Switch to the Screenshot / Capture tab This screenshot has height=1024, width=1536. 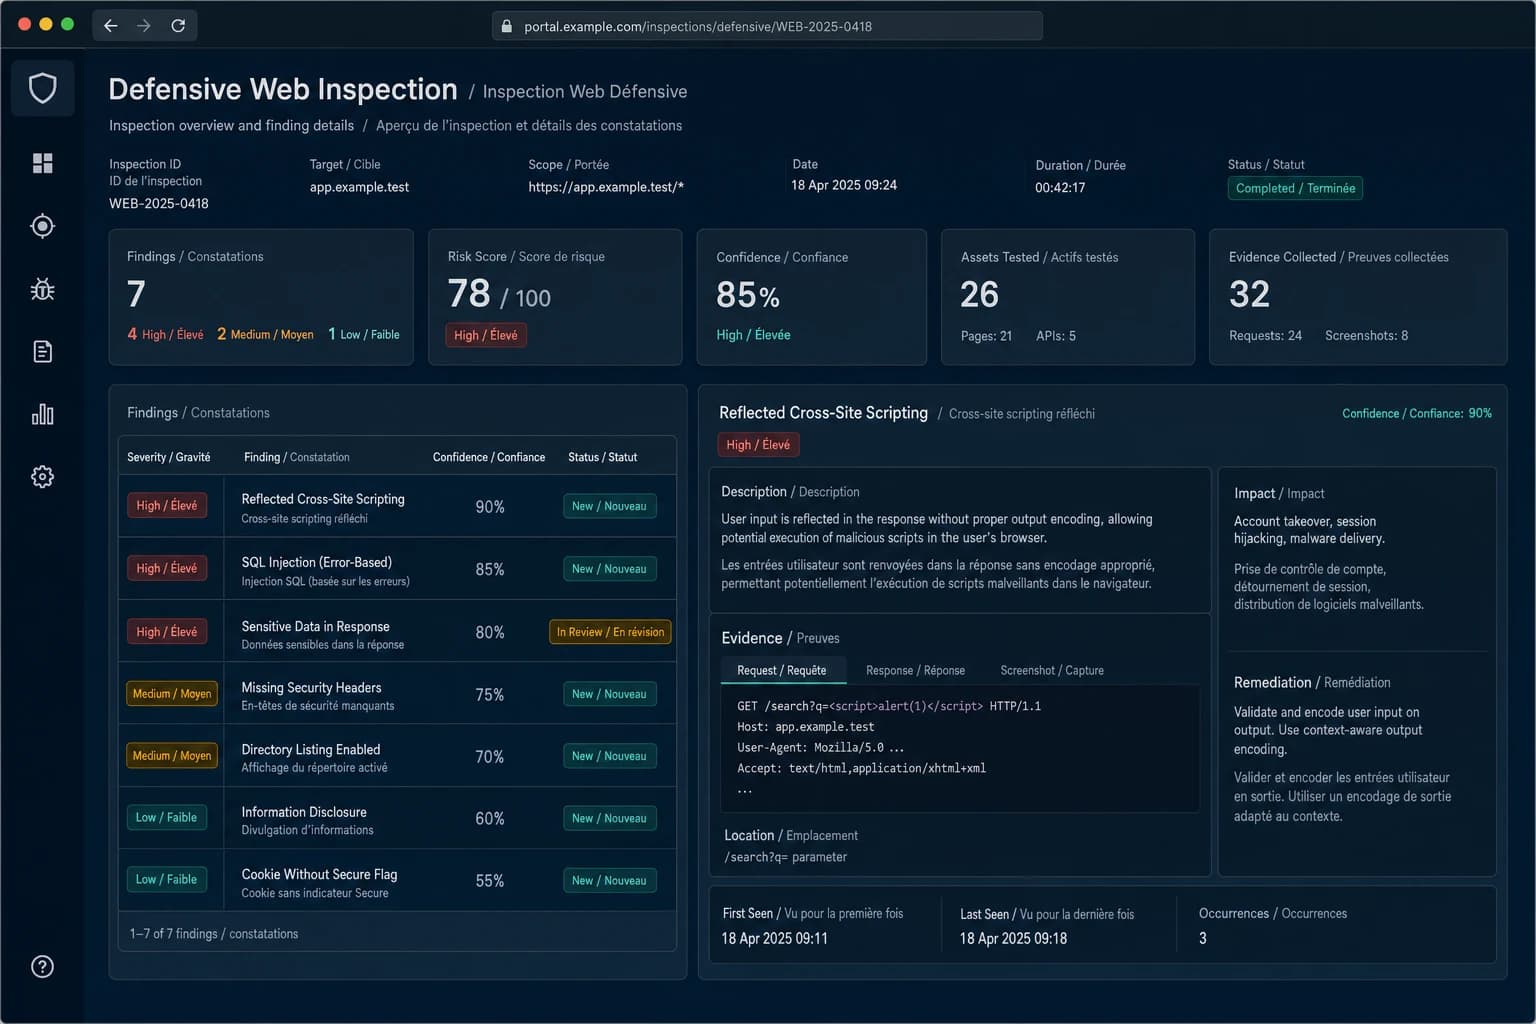pyautogui.click(x=1052, y=670)
